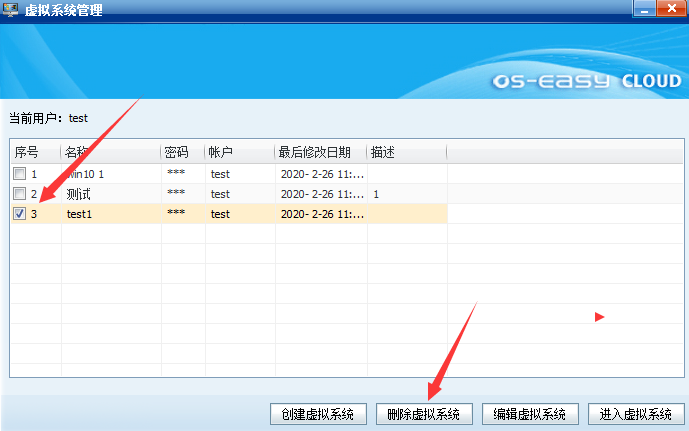Uncheck the test1 row checkbox
Screen dimensions: 689x431
tap(19, 214)
